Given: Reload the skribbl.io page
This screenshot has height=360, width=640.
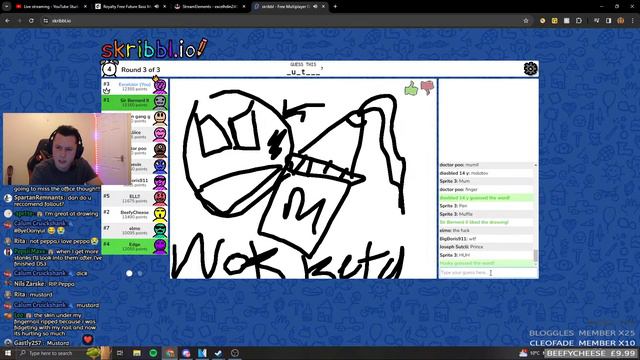Looking at the screenshot, I should click(x=31, y=20).
